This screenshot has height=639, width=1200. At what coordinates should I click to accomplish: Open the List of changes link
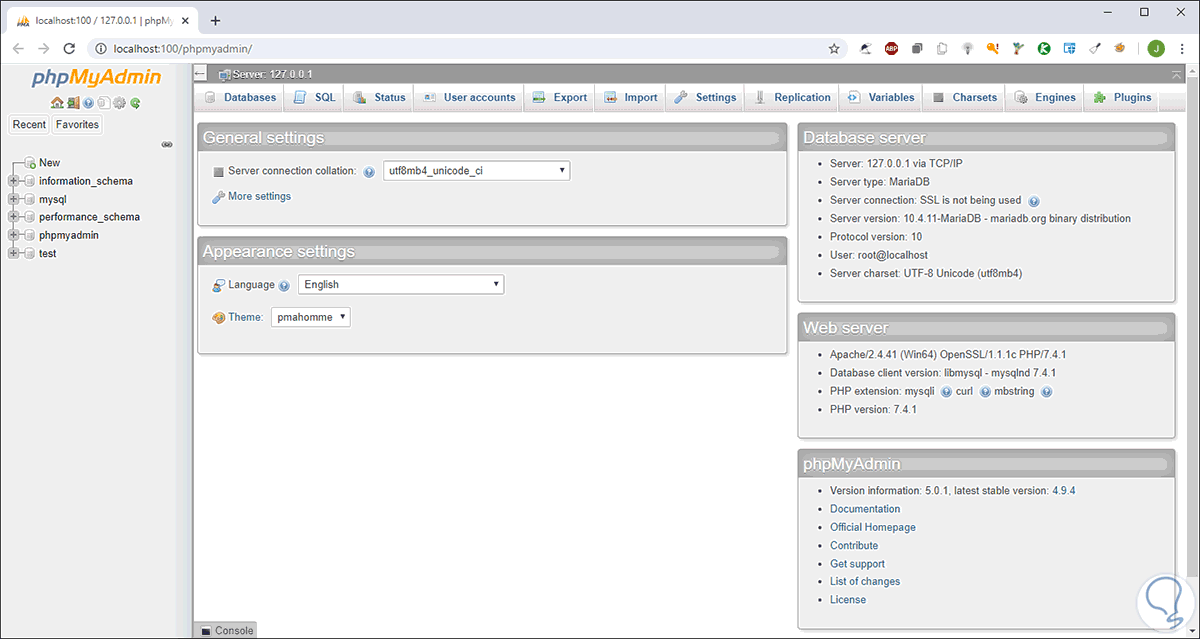click(x=865, y=581)
